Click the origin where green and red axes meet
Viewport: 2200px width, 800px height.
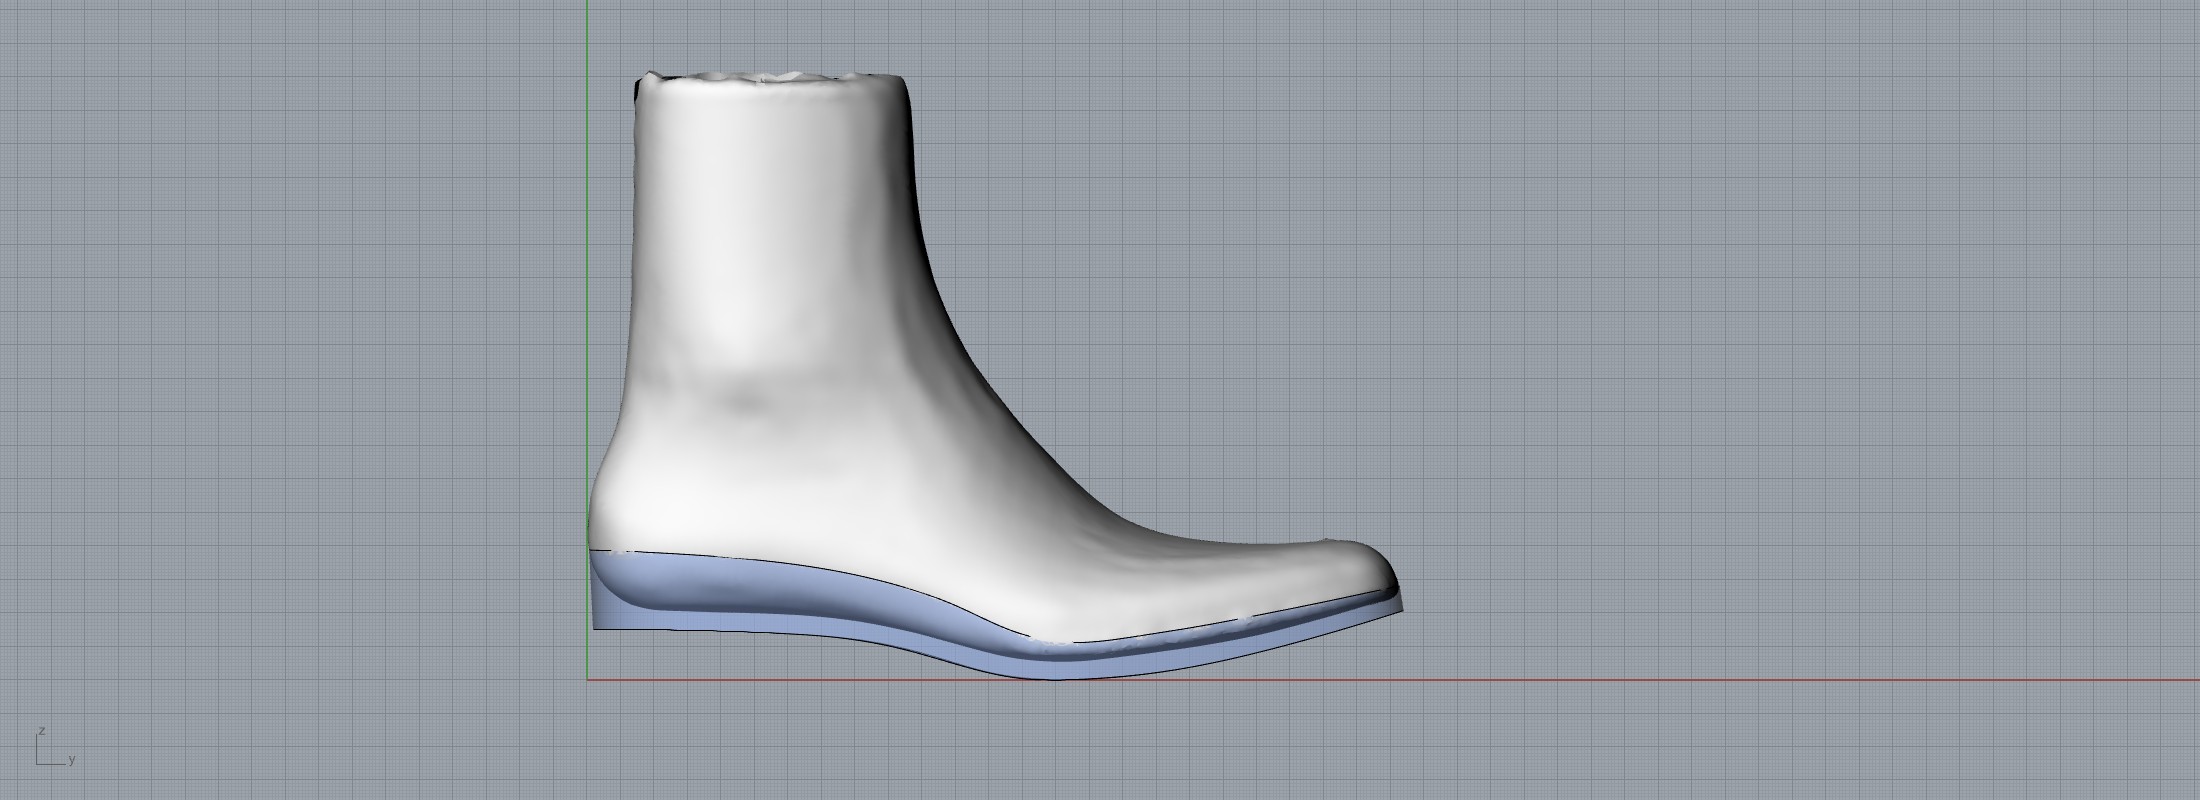587,680
